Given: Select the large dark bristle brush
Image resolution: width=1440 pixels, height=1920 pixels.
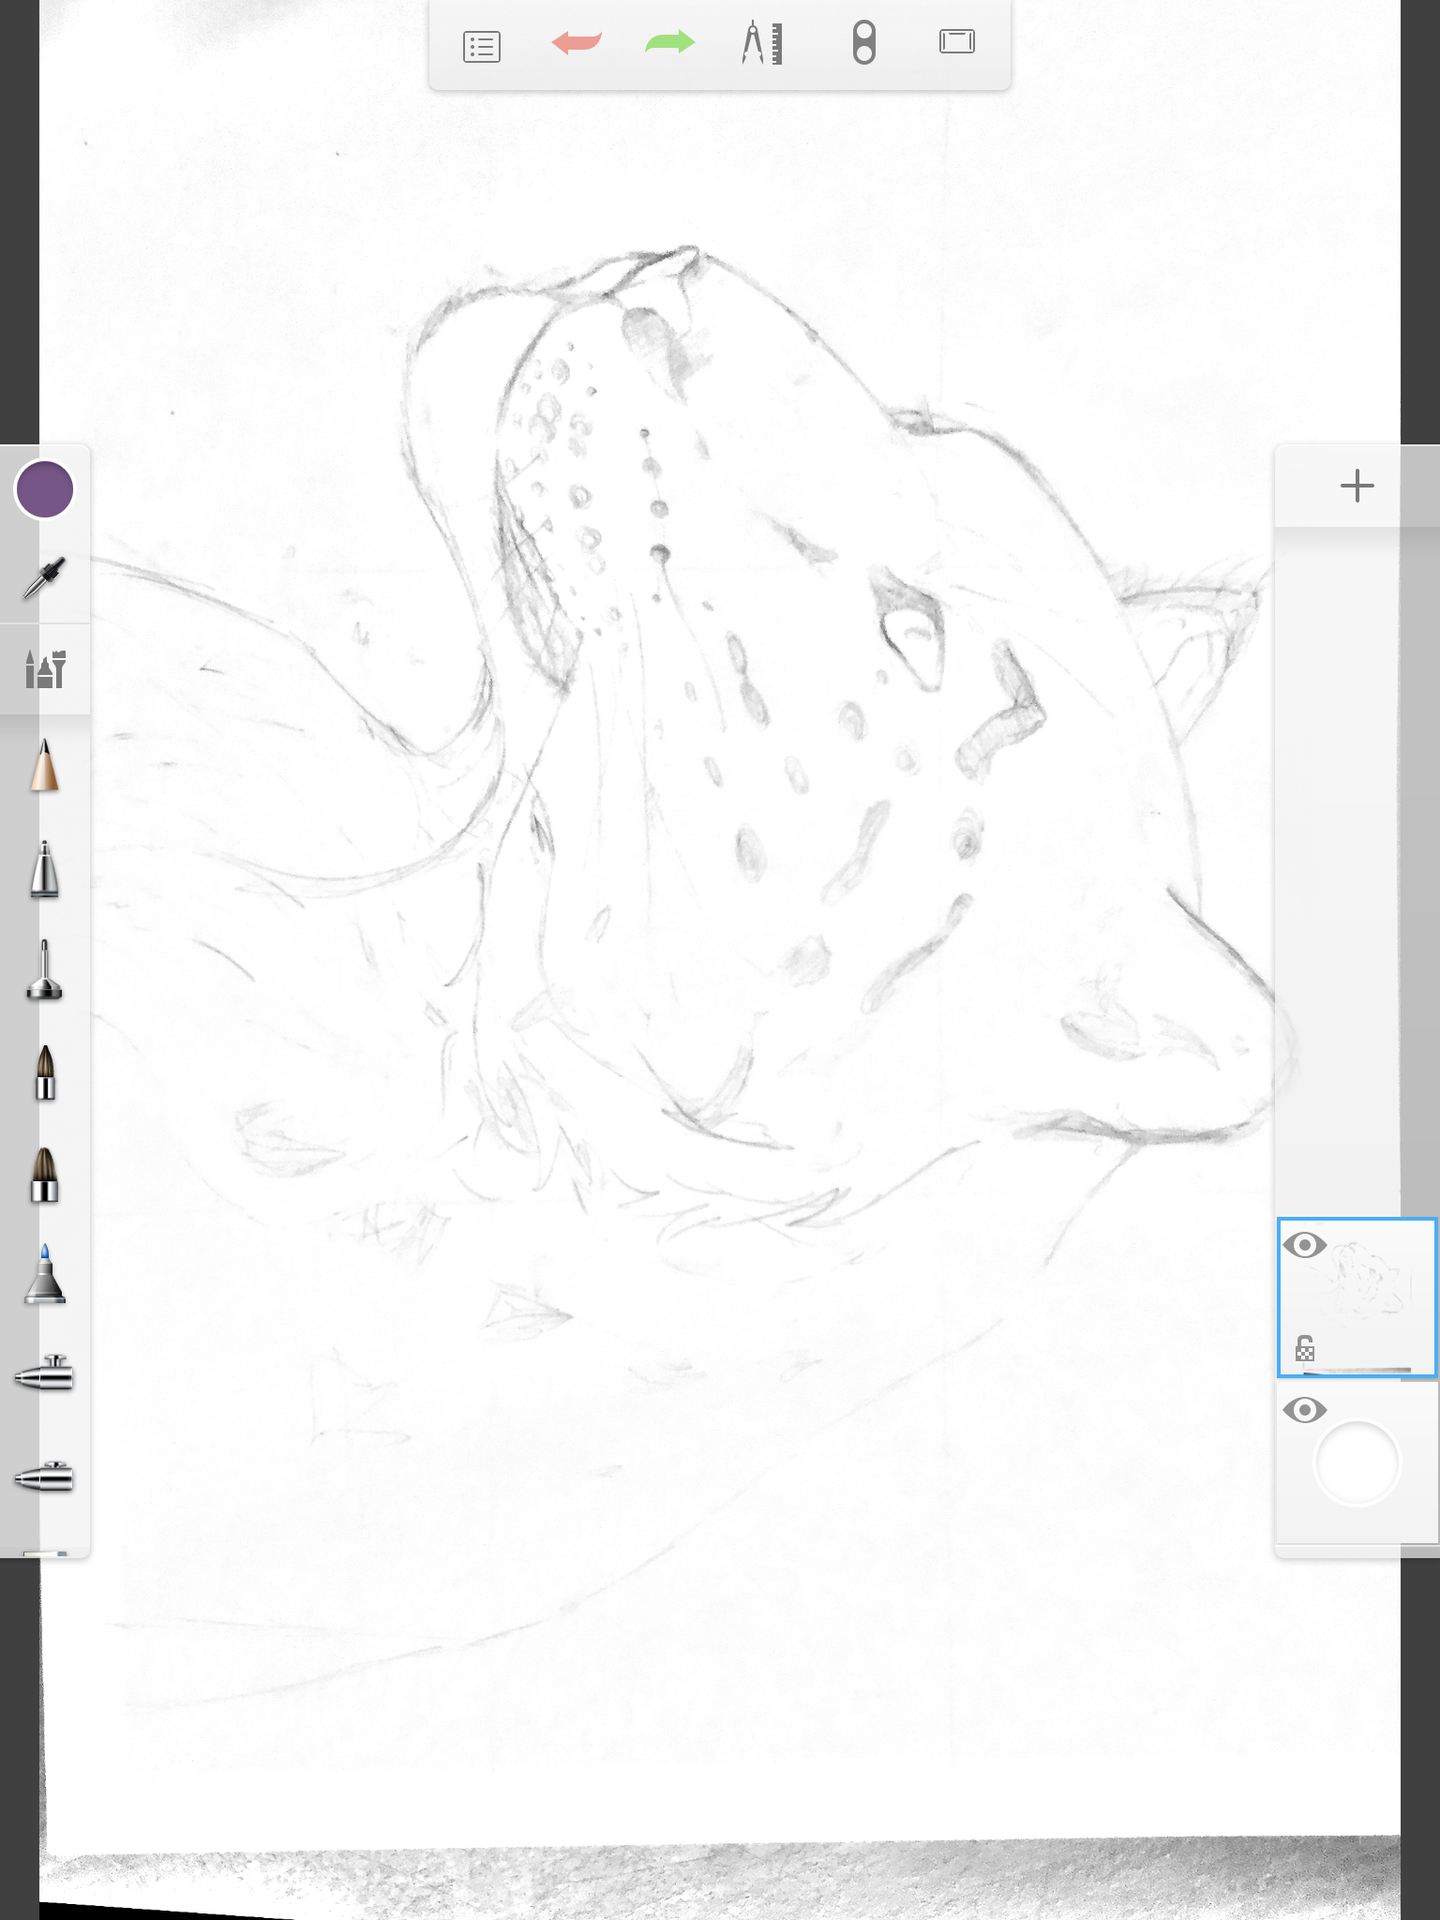Looking at the screenshot, I should (45, 1175).
